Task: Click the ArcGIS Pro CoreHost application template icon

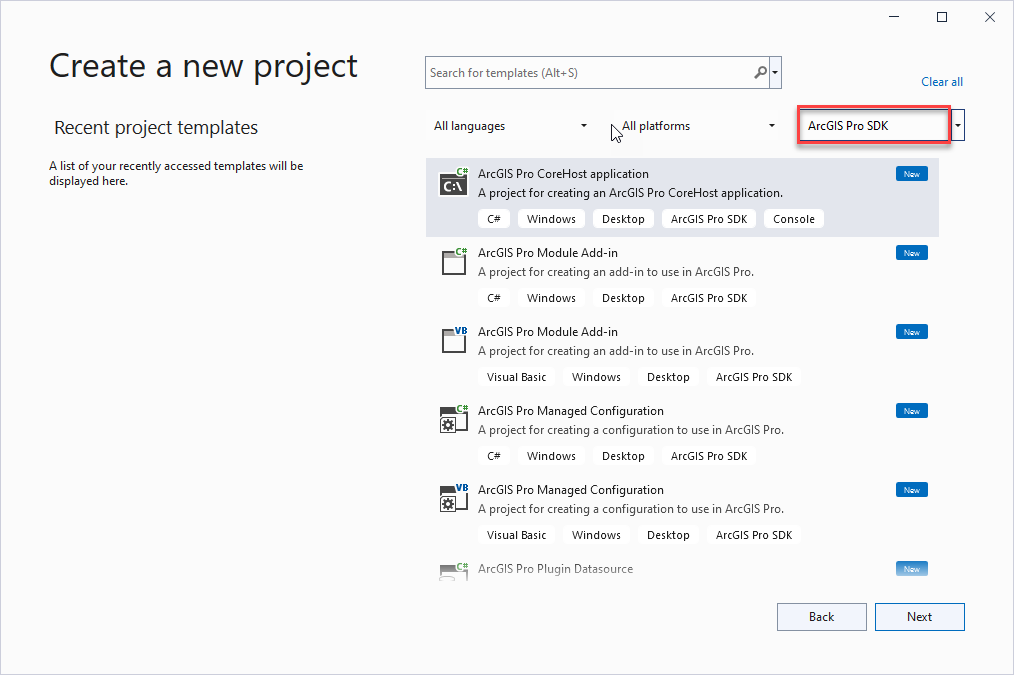Action: (x=453, y=183)
